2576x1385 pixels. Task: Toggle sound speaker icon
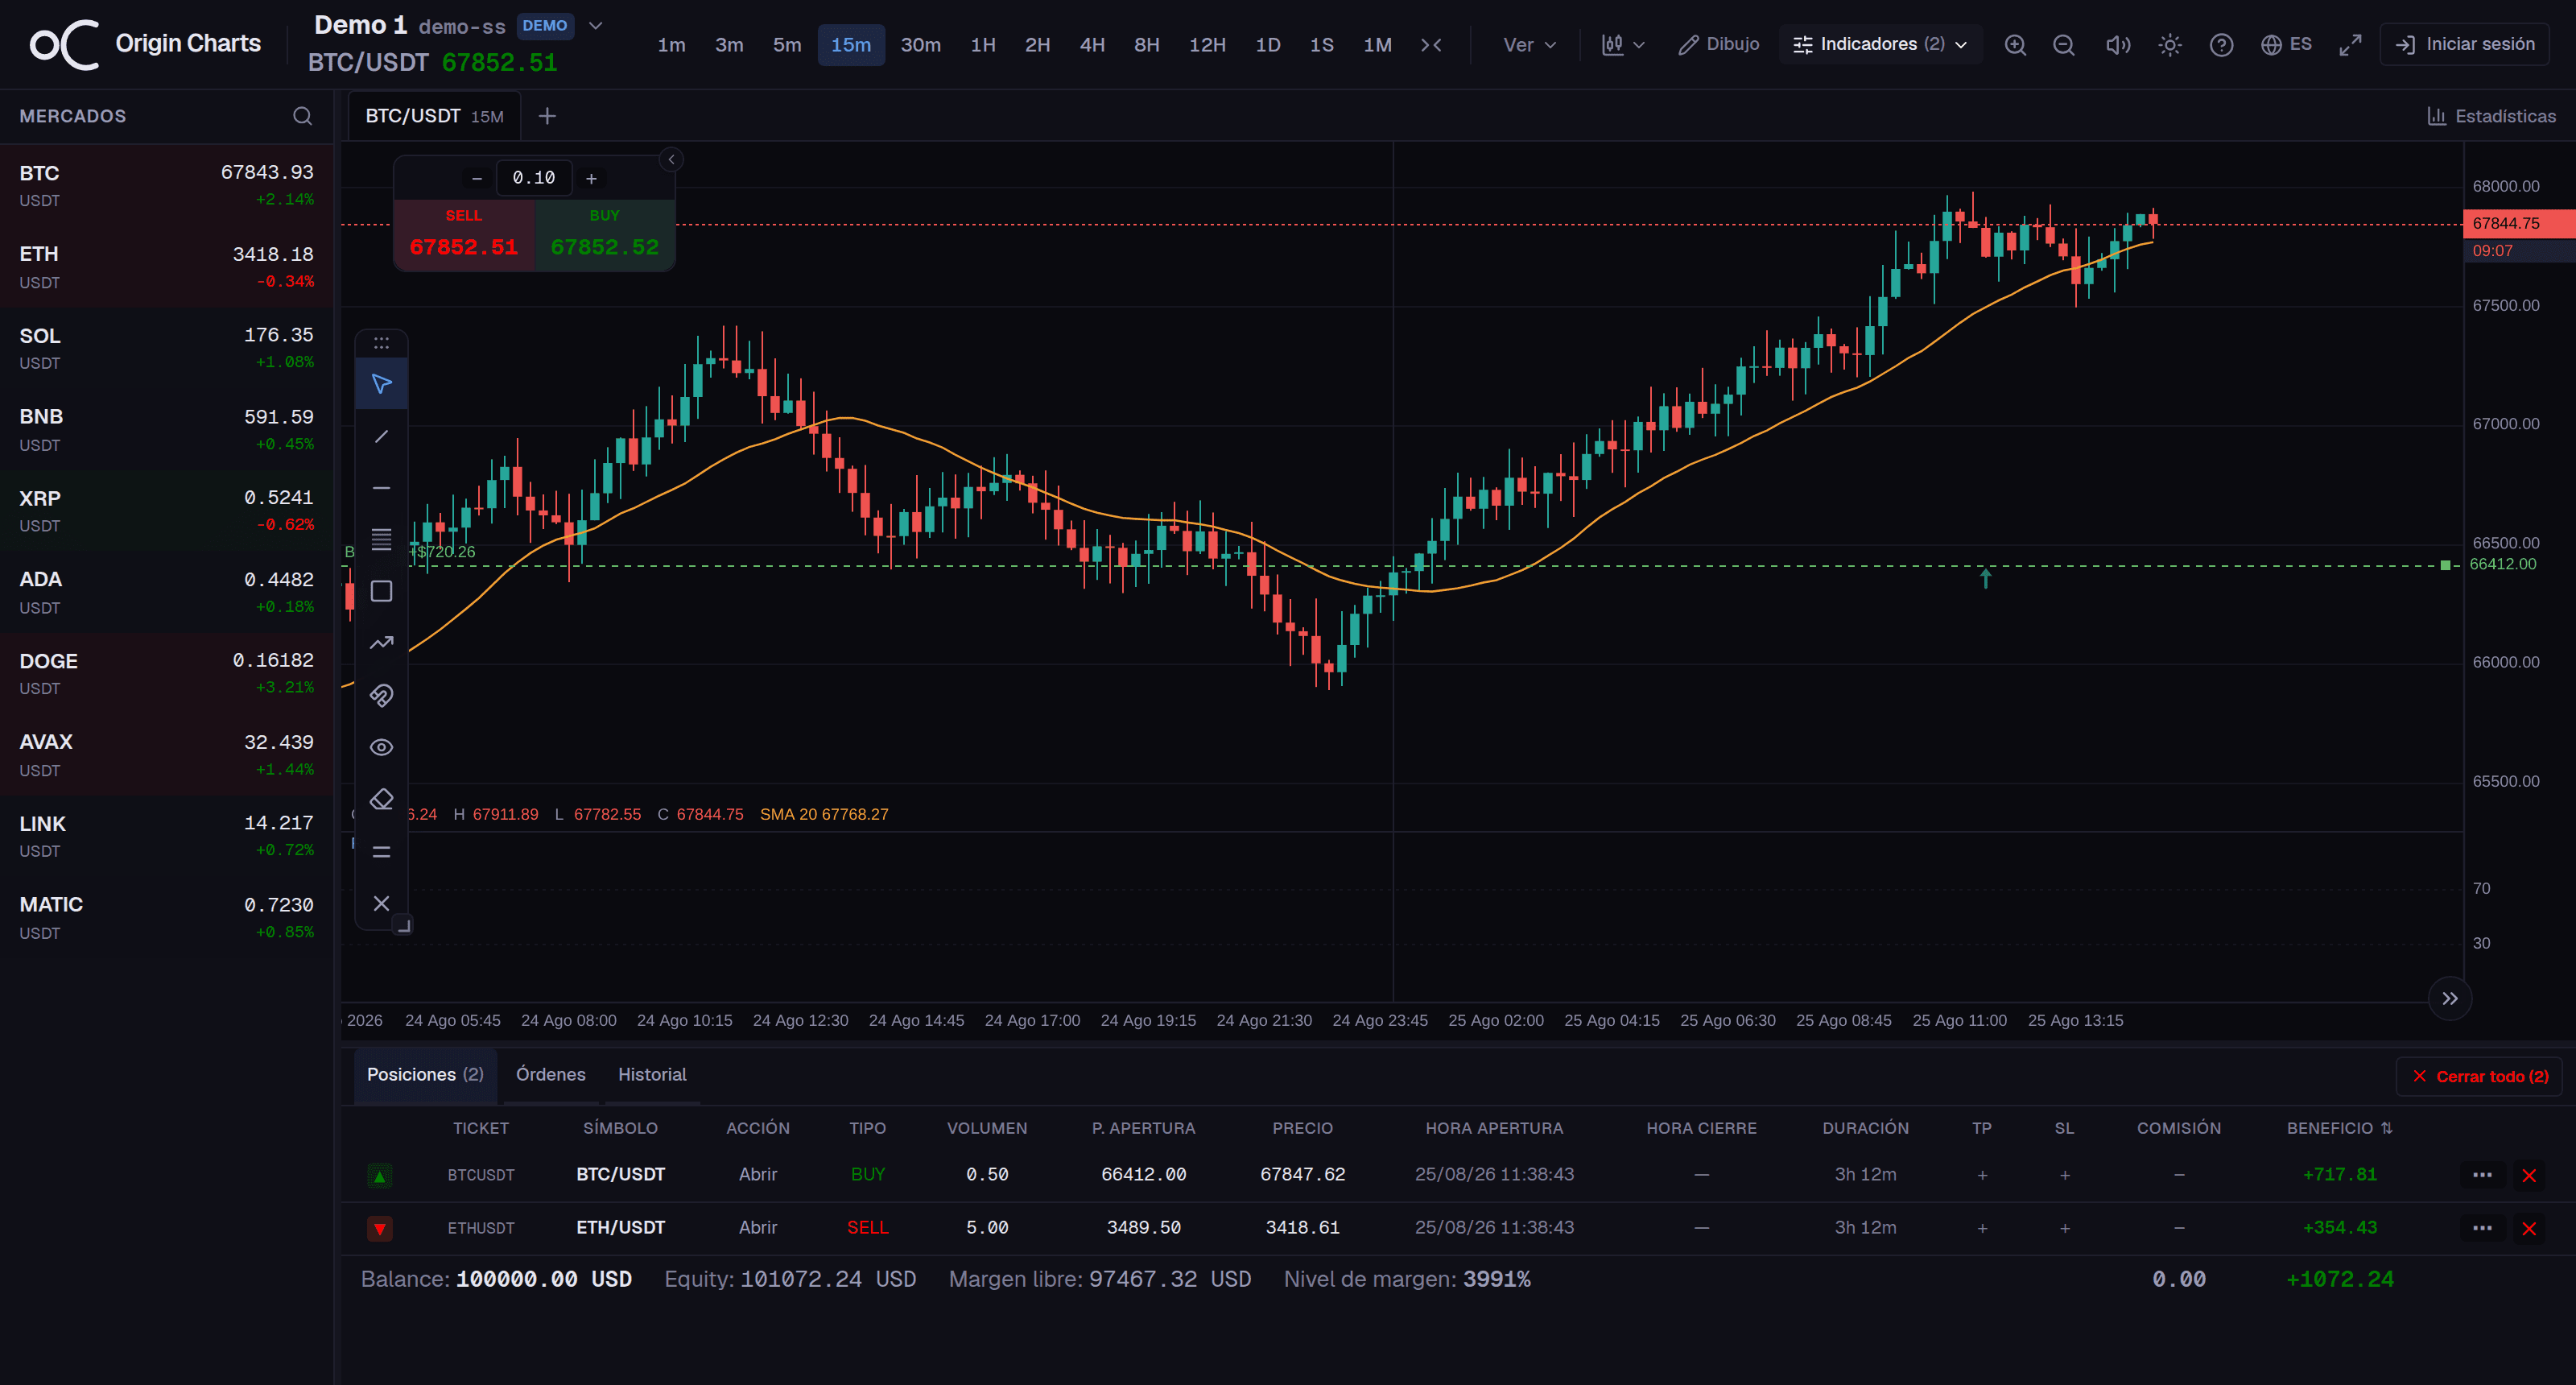pyautogui.click(x=2117, y=45)
